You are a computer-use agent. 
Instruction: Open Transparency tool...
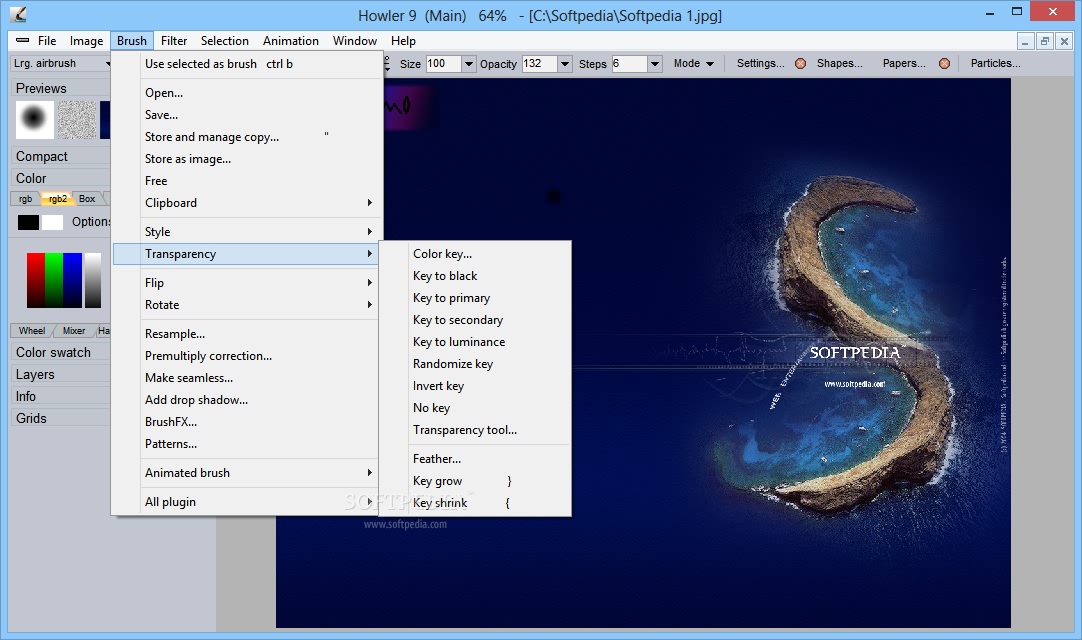tap(475, 430)
